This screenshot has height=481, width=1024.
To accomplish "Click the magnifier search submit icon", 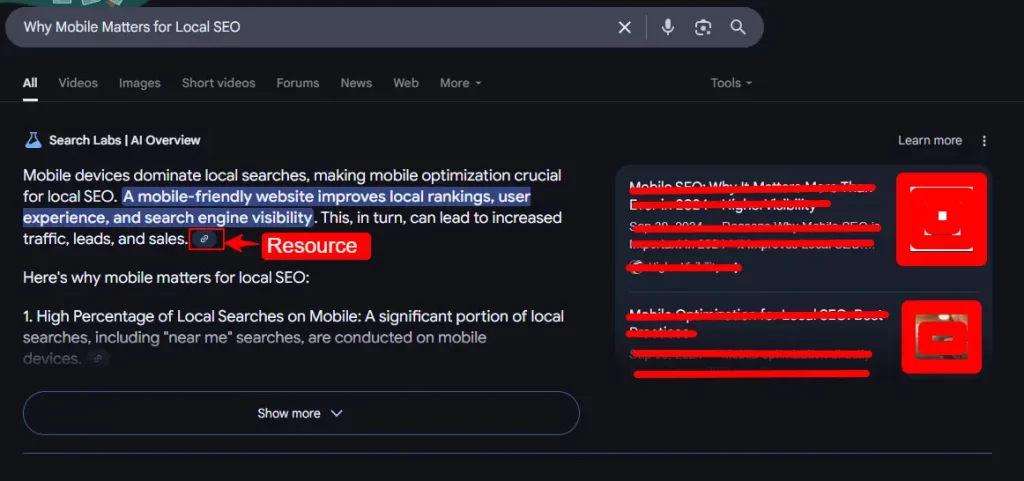I will coord(738,27).
